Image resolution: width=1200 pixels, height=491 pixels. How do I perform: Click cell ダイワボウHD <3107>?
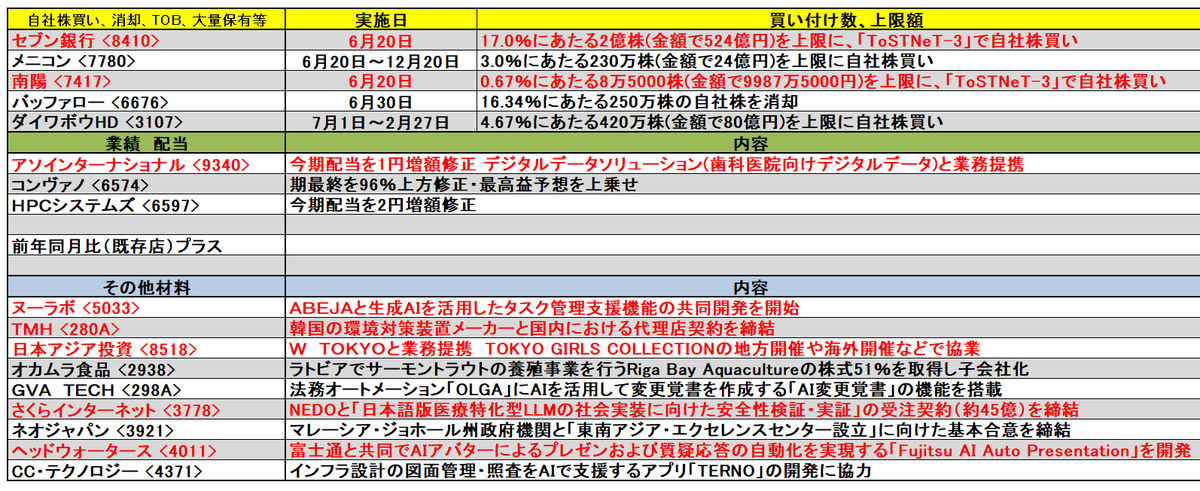pyautogui.click(x=146, y=123)
